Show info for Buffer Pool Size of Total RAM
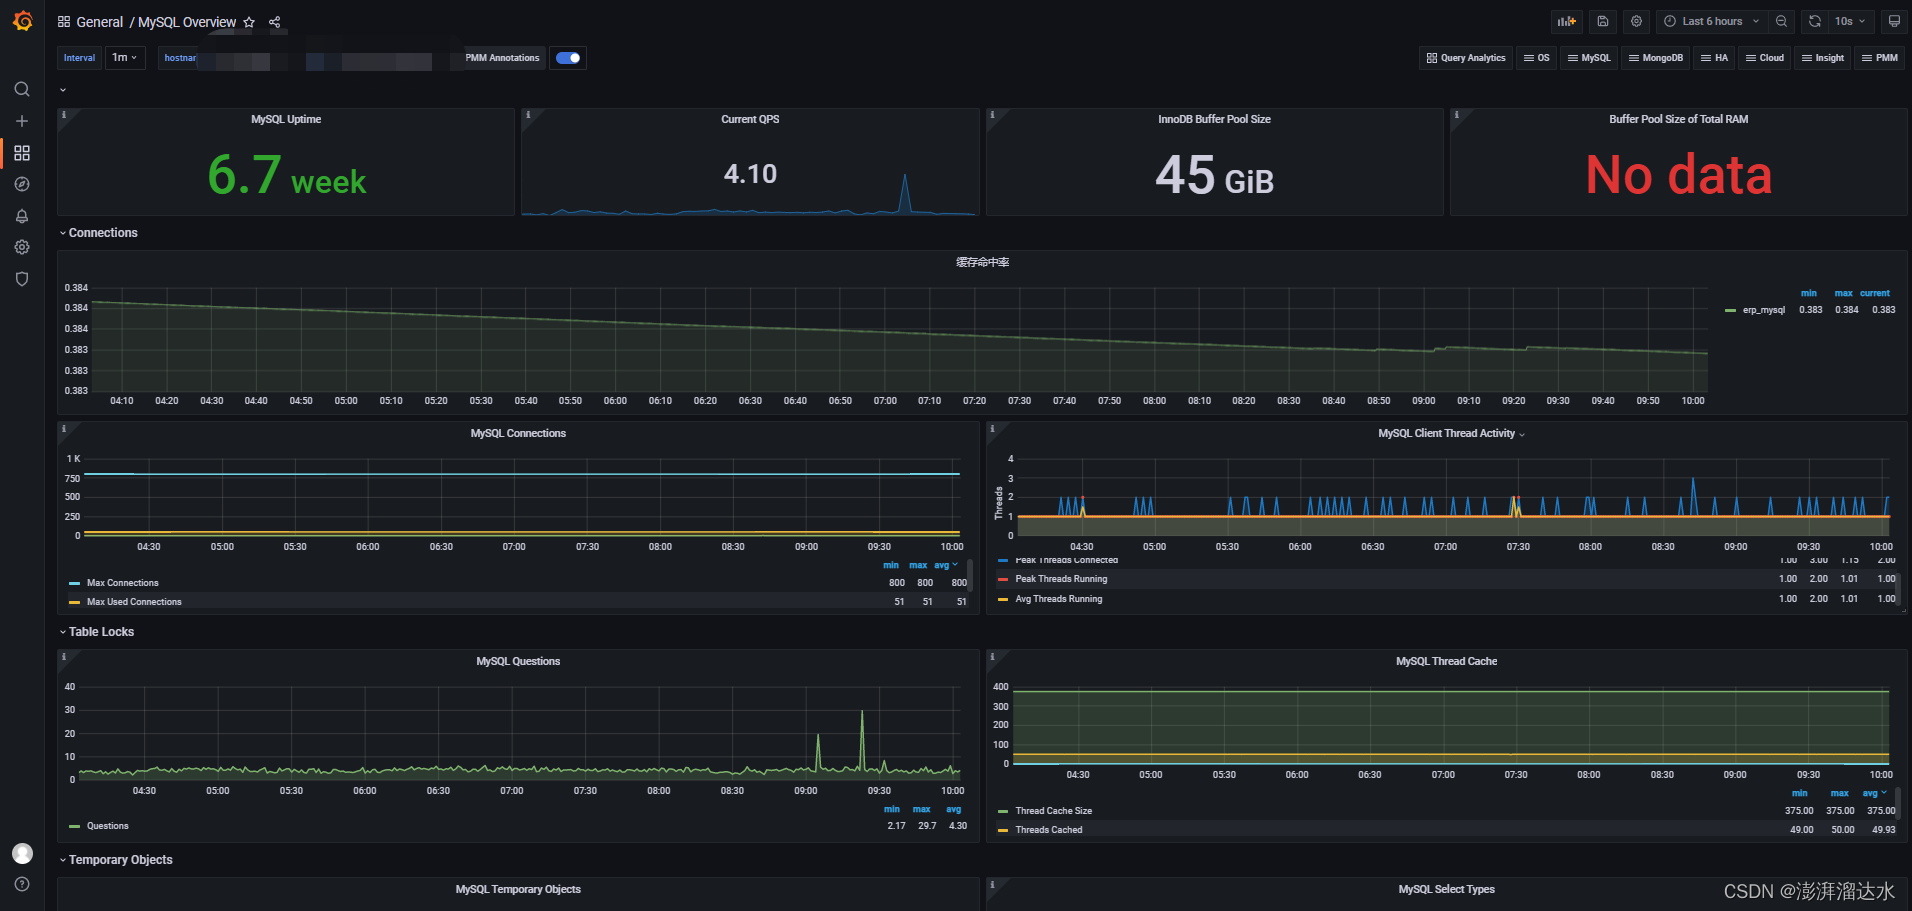This screenshot has height=911, width=1912. point(1456,115)
